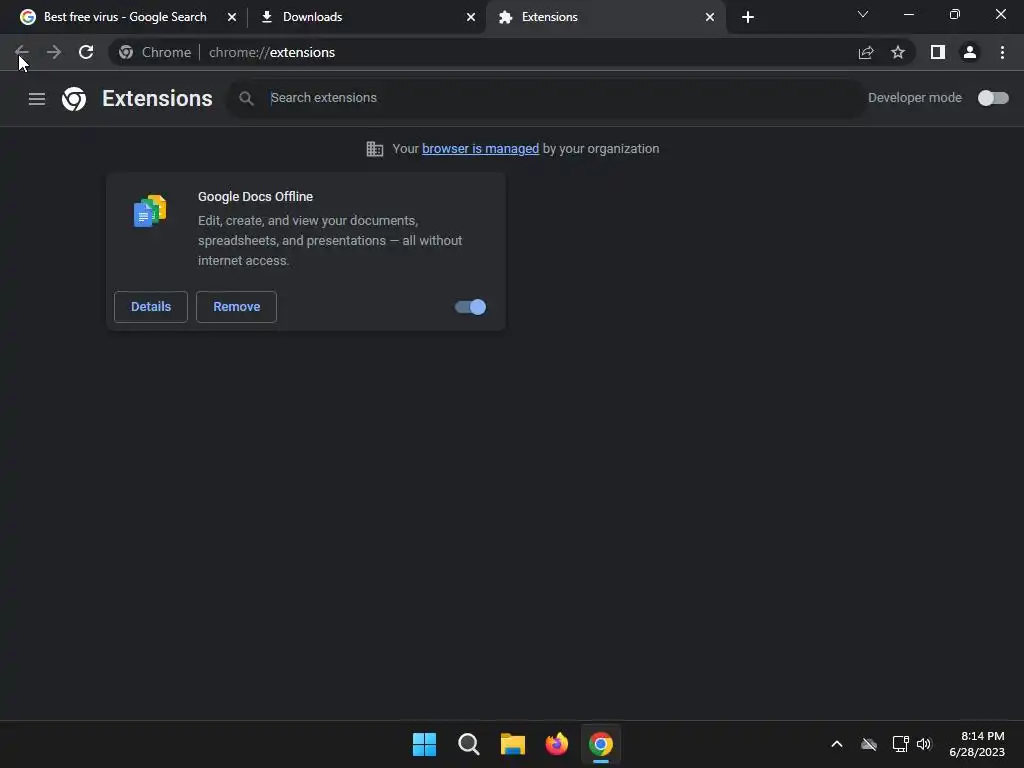This screenshot has height=768, width=1024.
Task: Click the magnifier icon in search extensions
Action: tap(246, 98)
